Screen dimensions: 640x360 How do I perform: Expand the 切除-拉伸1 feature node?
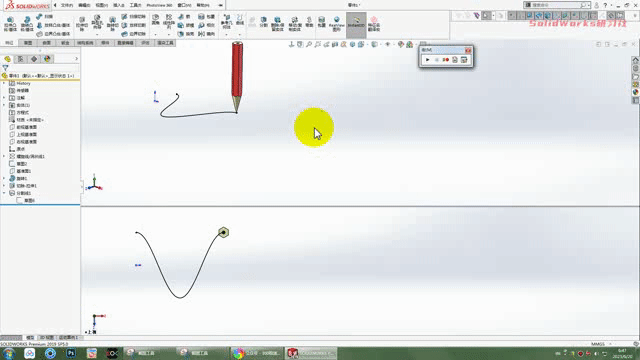4,186
